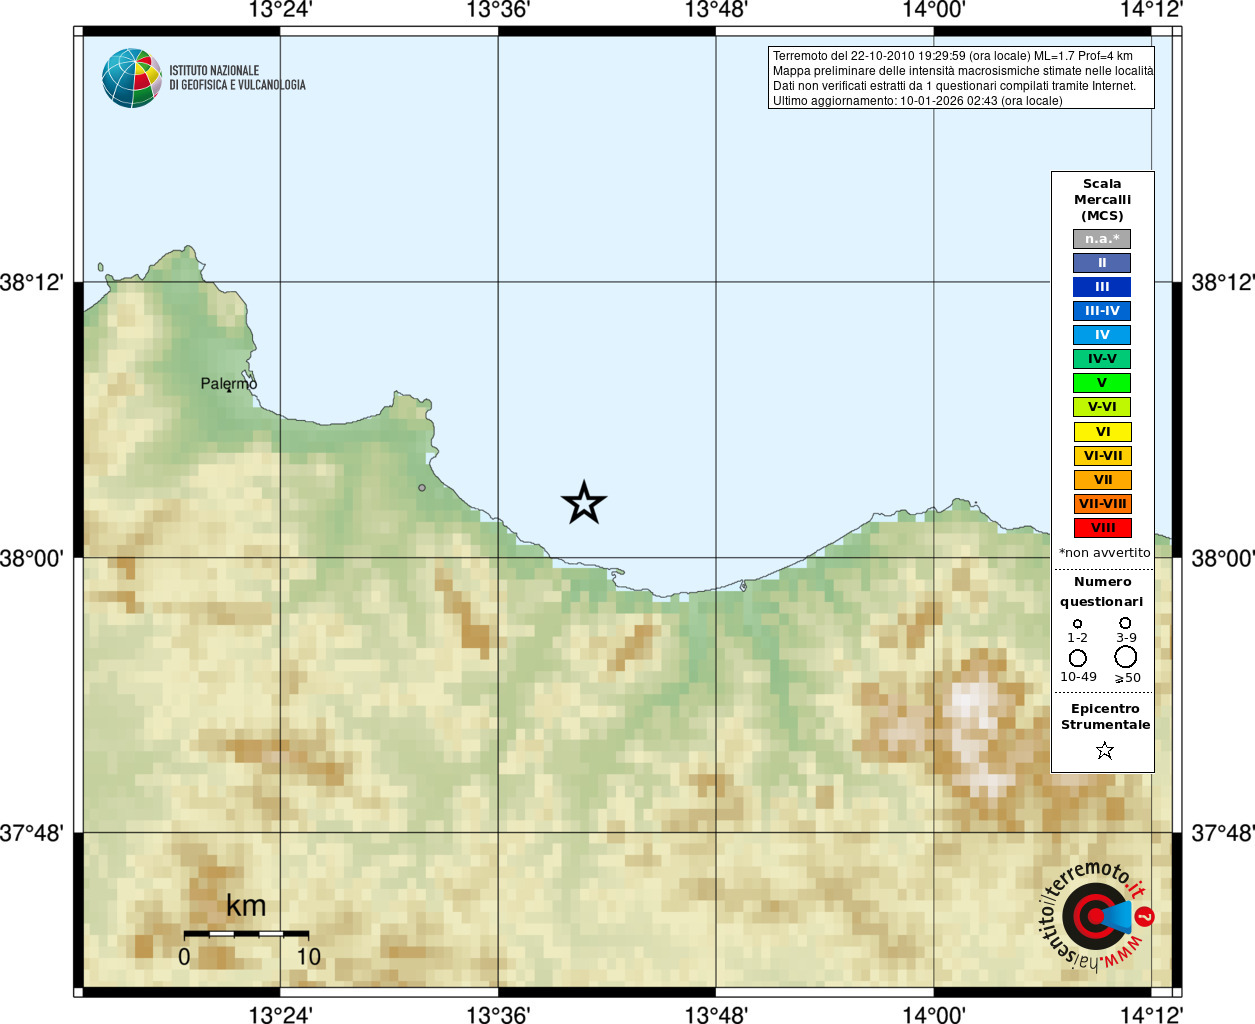The height and width of the screenshot is (1024, 1255).
Task: Click the 3-9 questionnaires circle symbol
Action: coord(1126,623)
